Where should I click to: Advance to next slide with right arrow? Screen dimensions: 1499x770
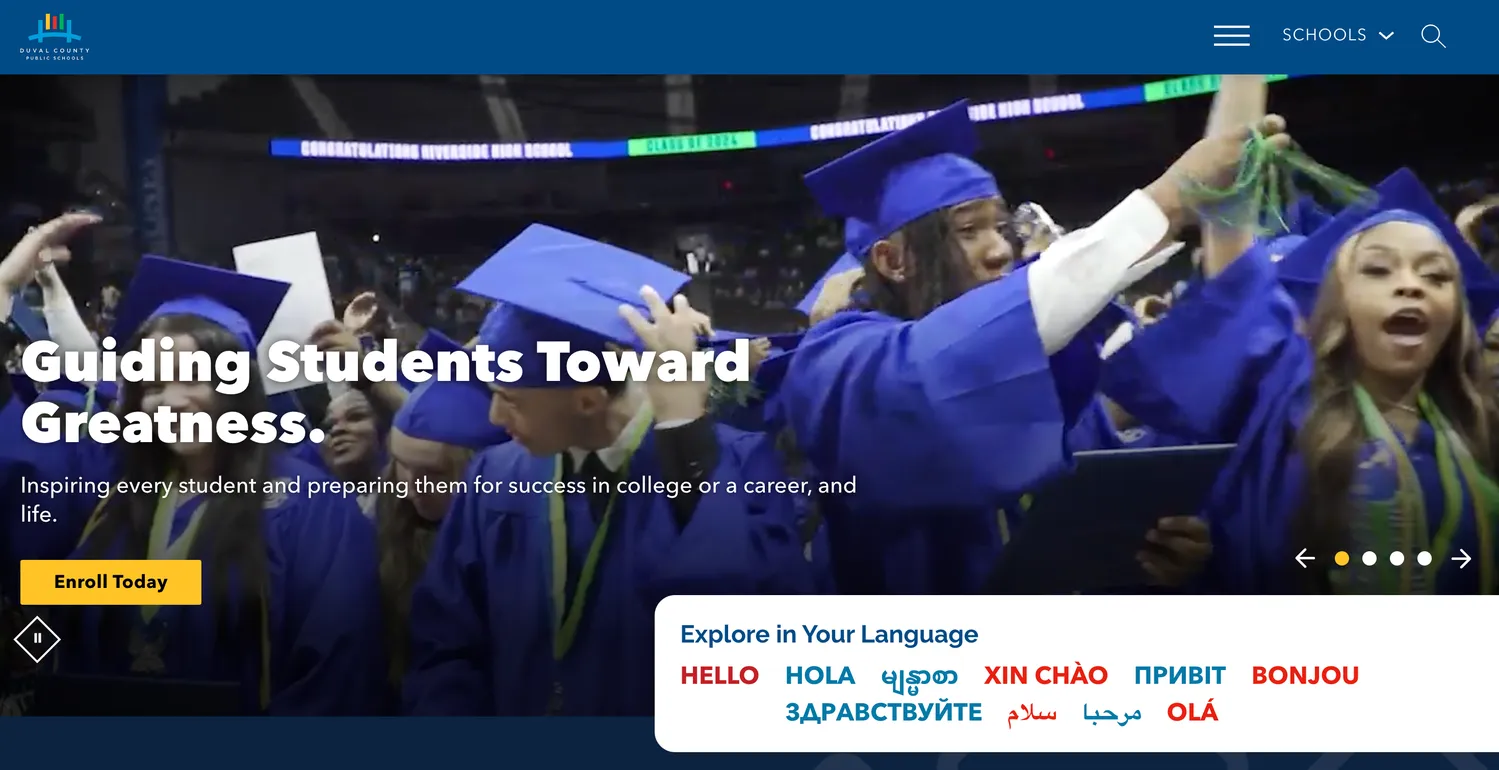pos(1461,558)
